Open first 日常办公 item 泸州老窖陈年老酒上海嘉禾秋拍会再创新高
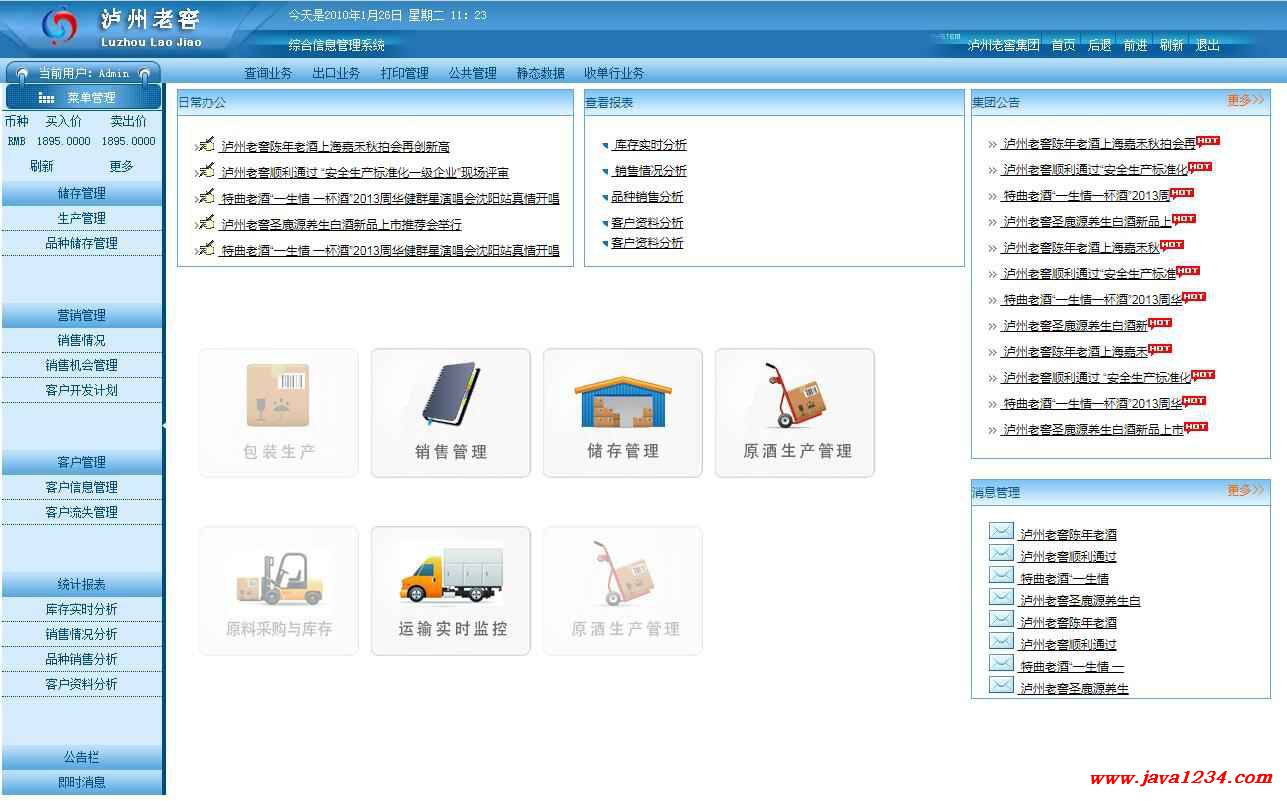Viewport: 1287px width, 801px height. pos(335,147)
